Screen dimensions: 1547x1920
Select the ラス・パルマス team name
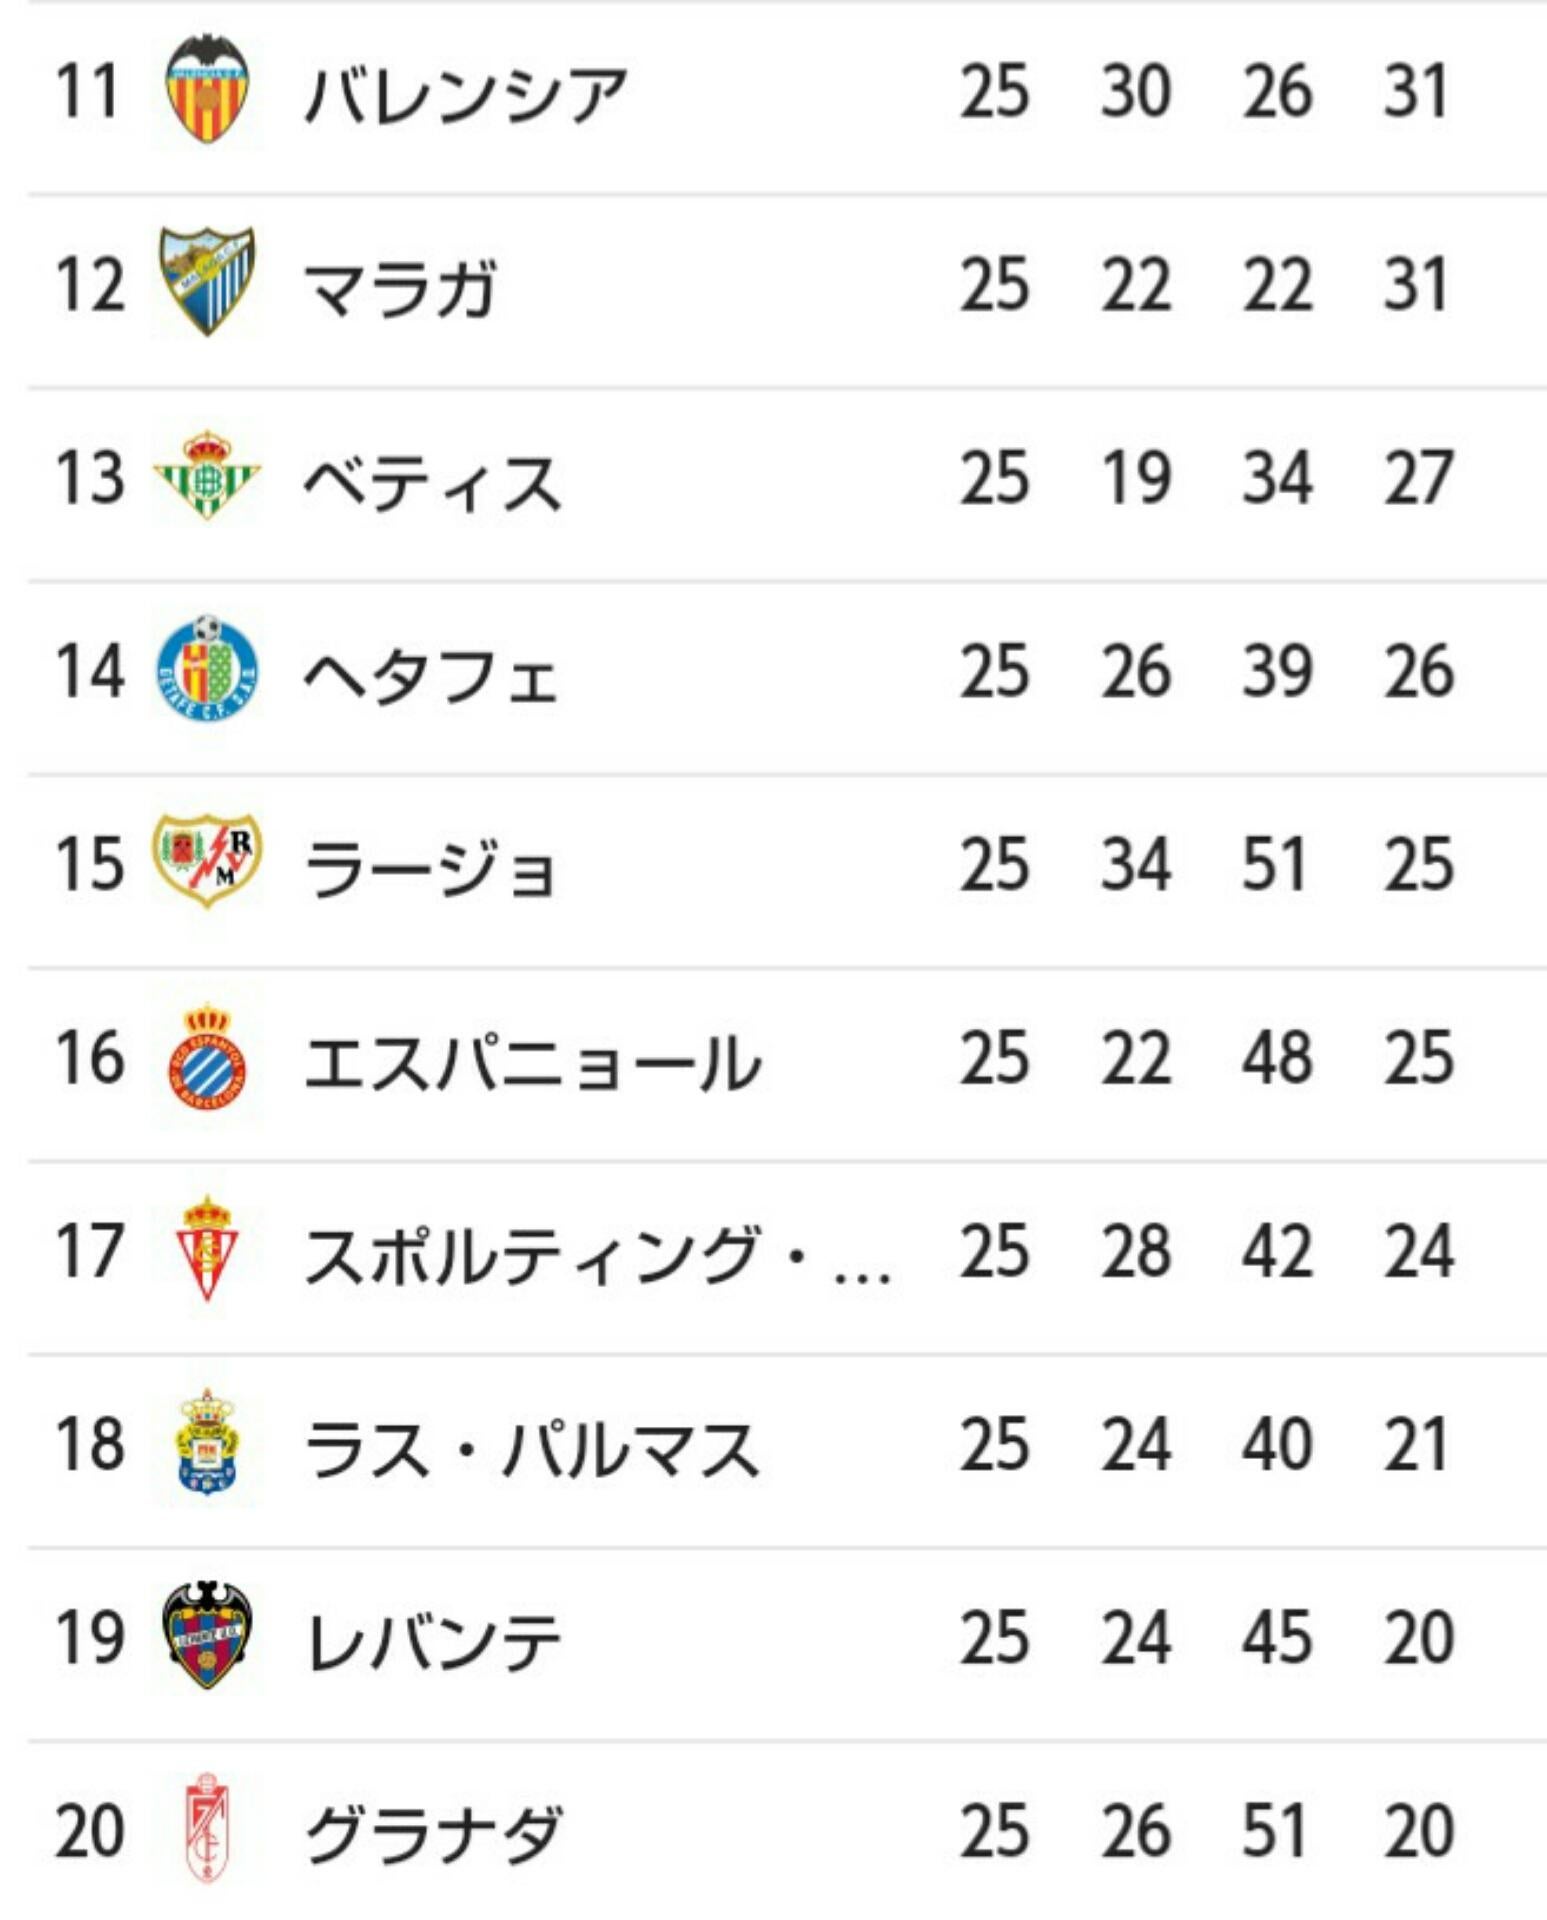(x=531, y=1447)
